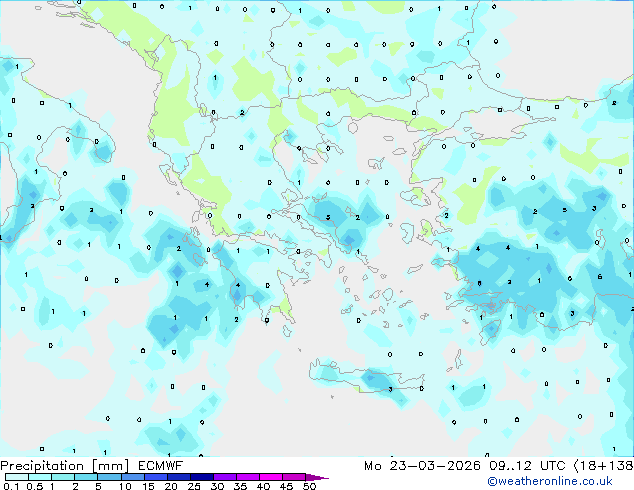Click the '15' legend scale value
Image resolution: width=634 pixels, height=490 pixels.
click(148, 486)
